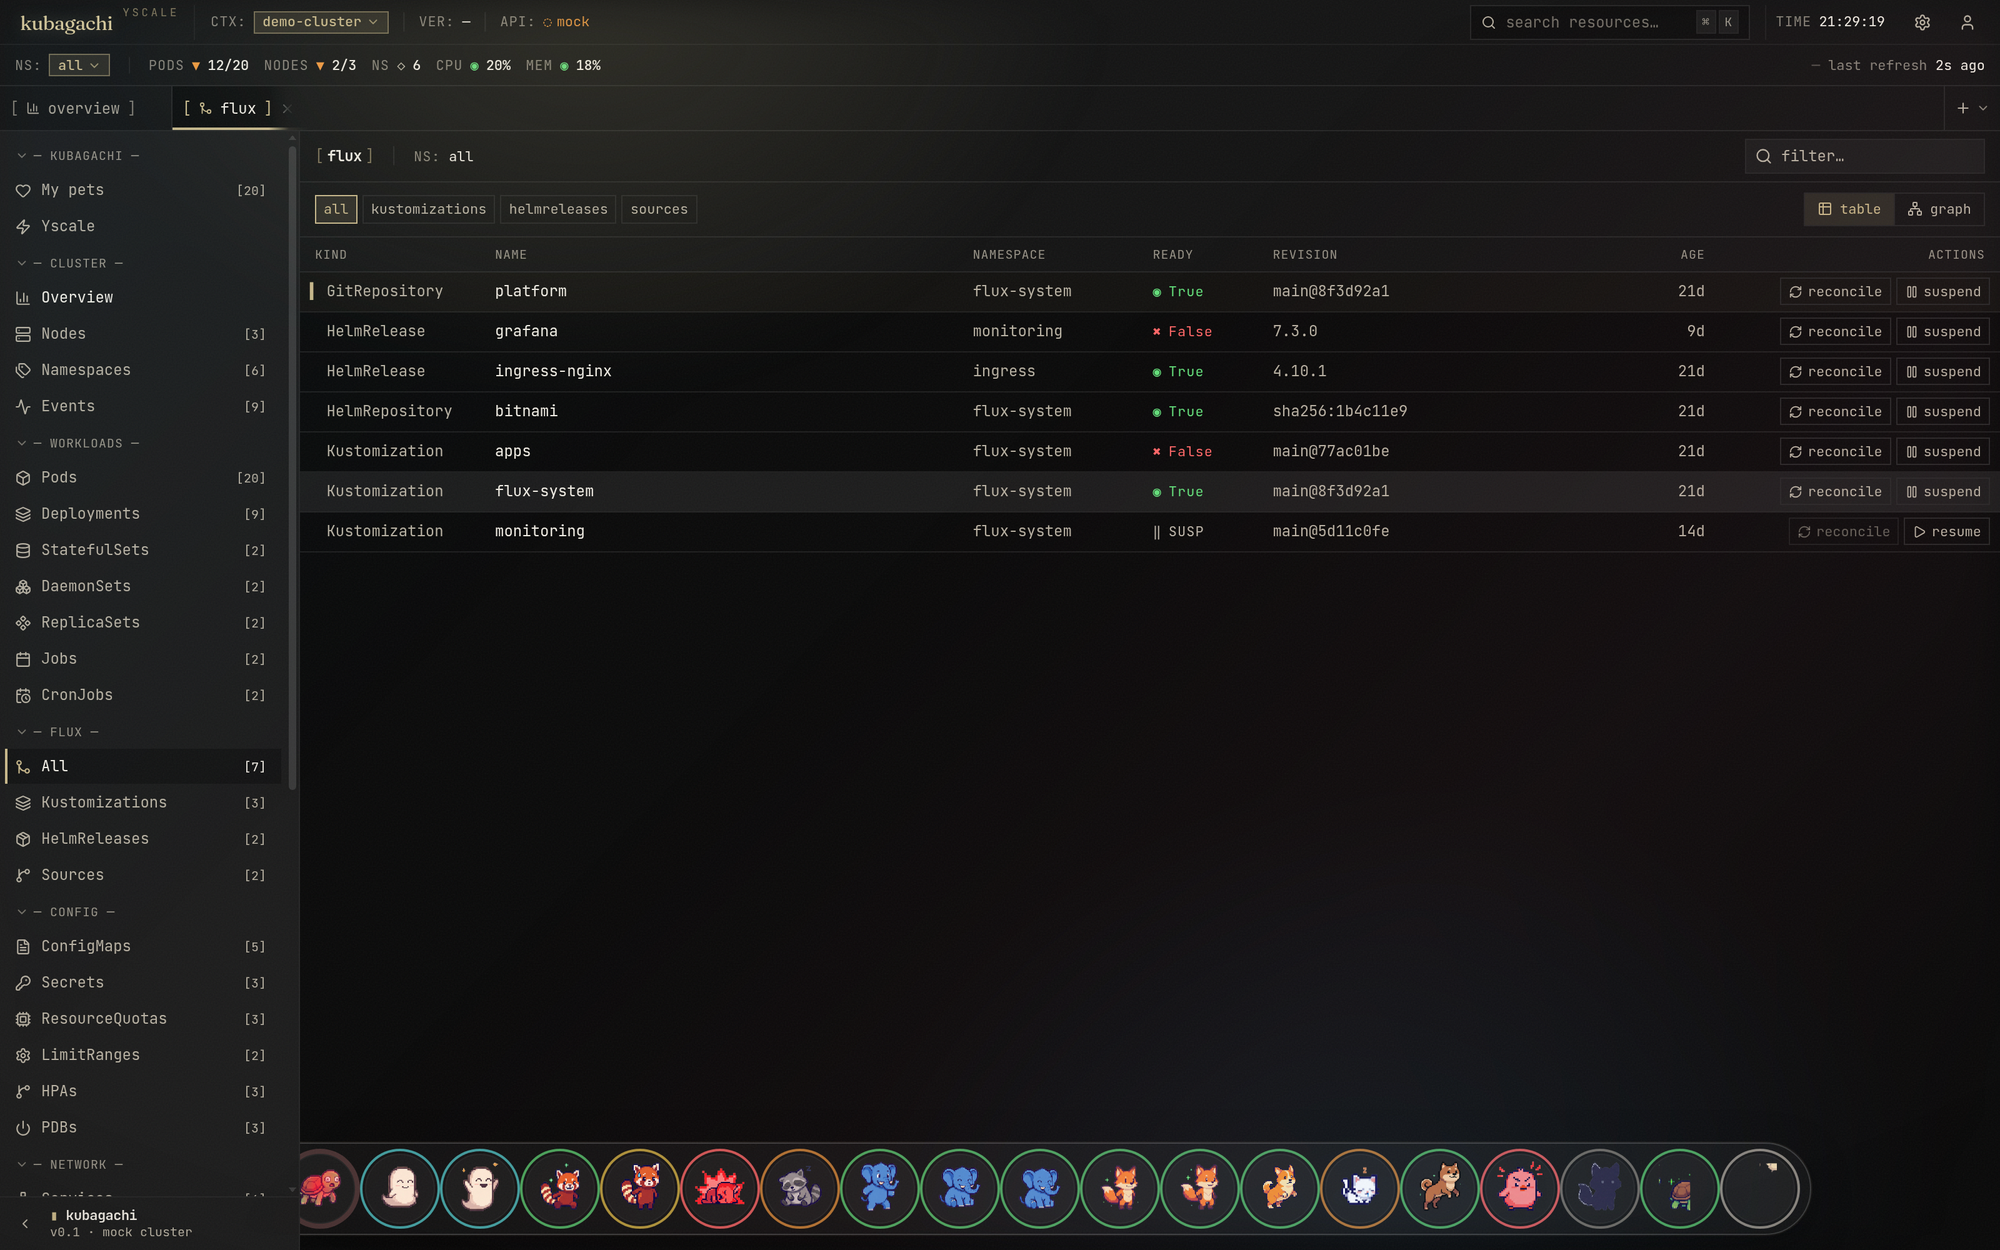Screen dimensions: 2000x1250
Task: Open Flux All sidebar entry
Action: [142, 767]
